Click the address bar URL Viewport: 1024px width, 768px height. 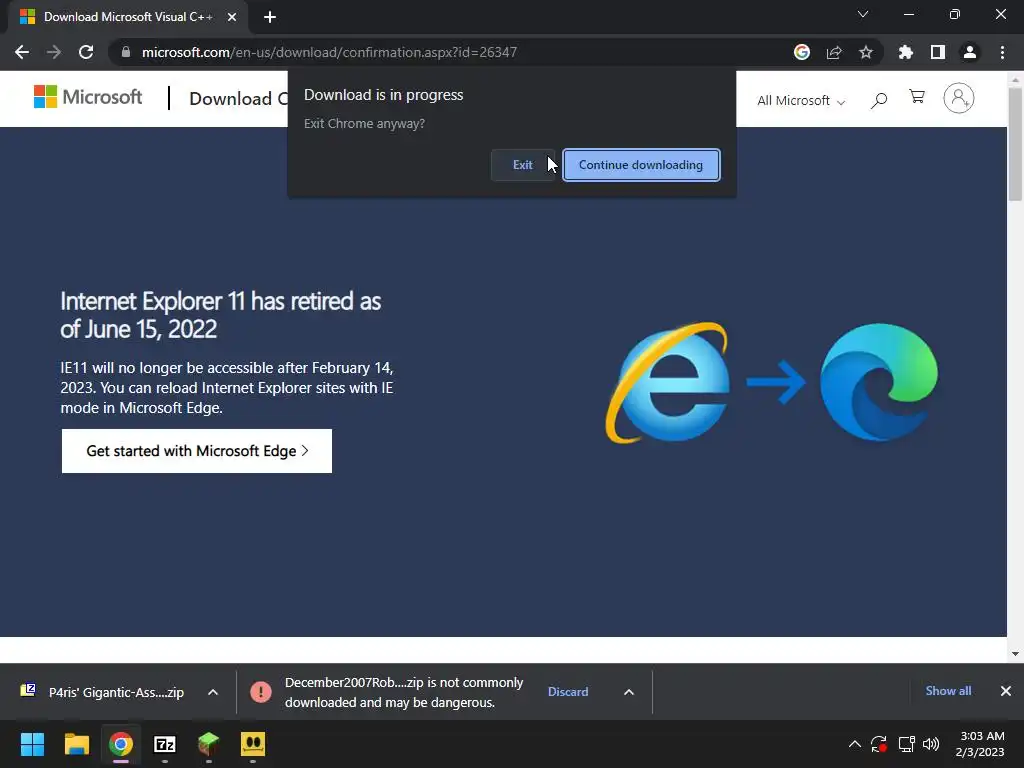click(x=329, y=52)
